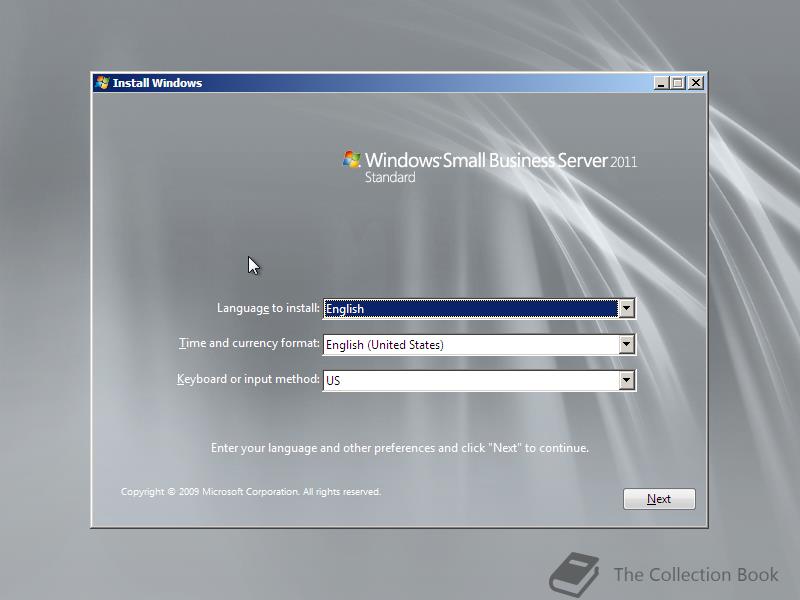Viewport: 800px width, 600px height.
Task: Click the "Keyboard or input method:" label
Action: click(x=248, y=379)
